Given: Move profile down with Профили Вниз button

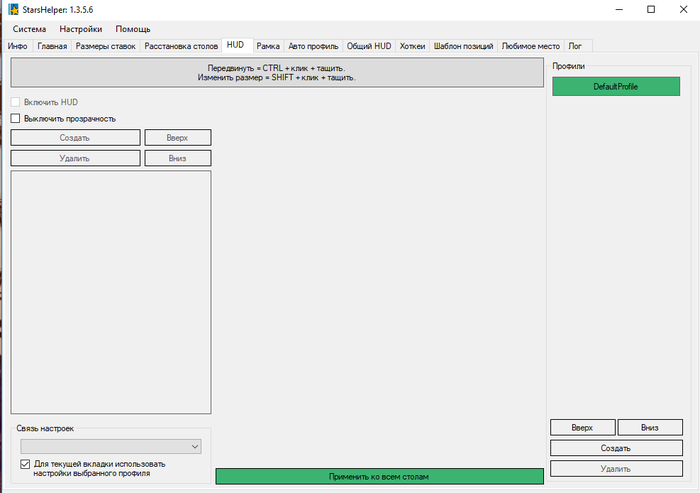Looking at the screenshot, I should pos(650,427).
